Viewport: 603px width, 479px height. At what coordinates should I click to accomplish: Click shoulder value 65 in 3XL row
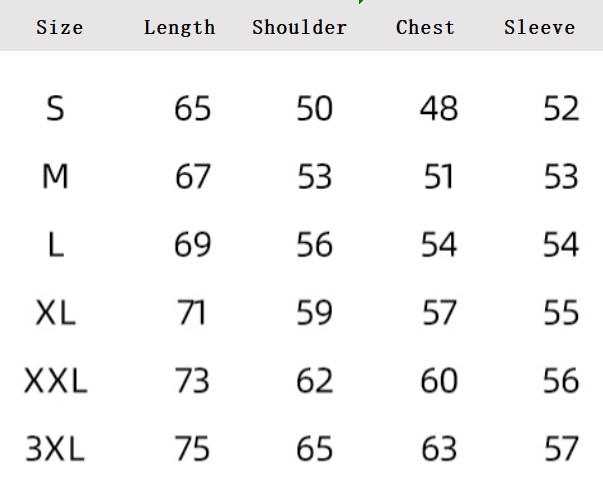tap(315, 448)
